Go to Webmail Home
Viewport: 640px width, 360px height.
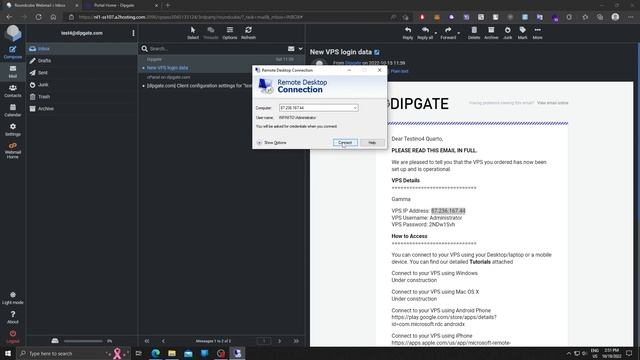13,151
